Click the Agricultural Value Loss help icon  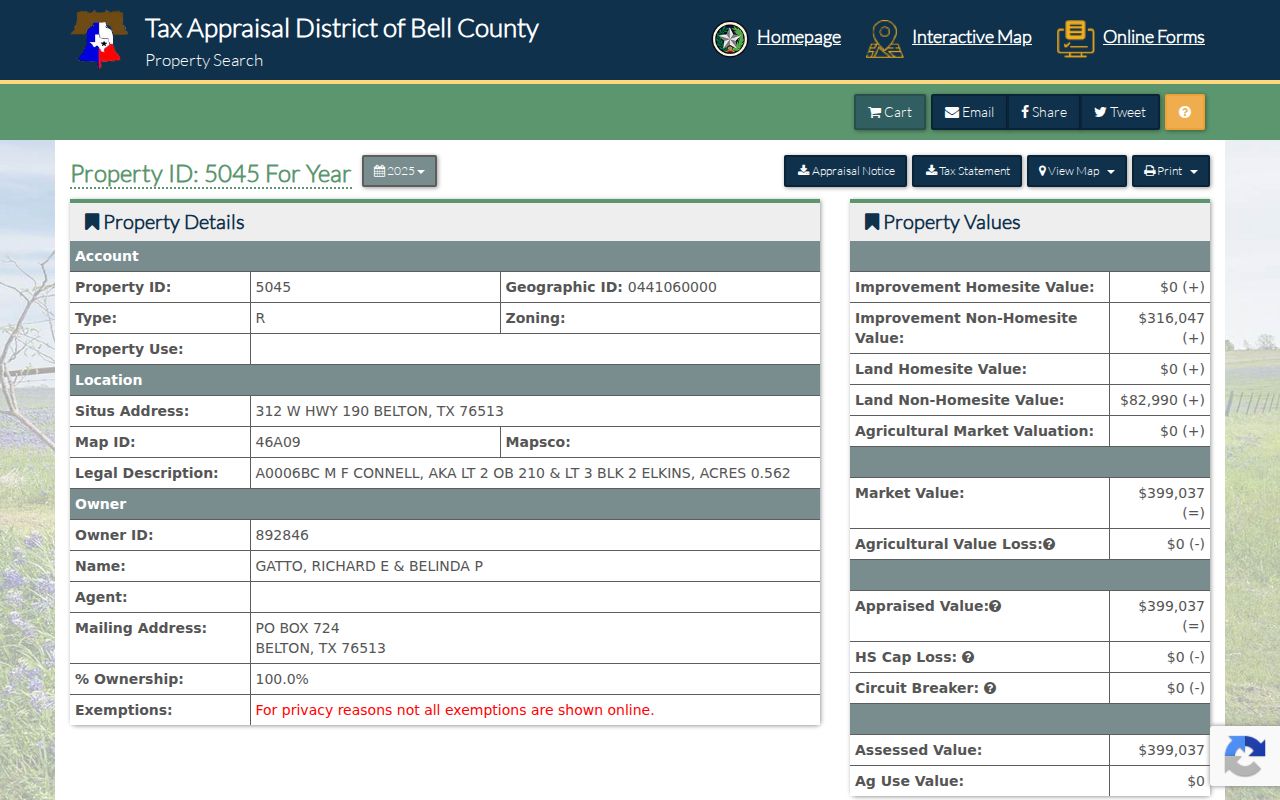click(x=1049, y=544)
